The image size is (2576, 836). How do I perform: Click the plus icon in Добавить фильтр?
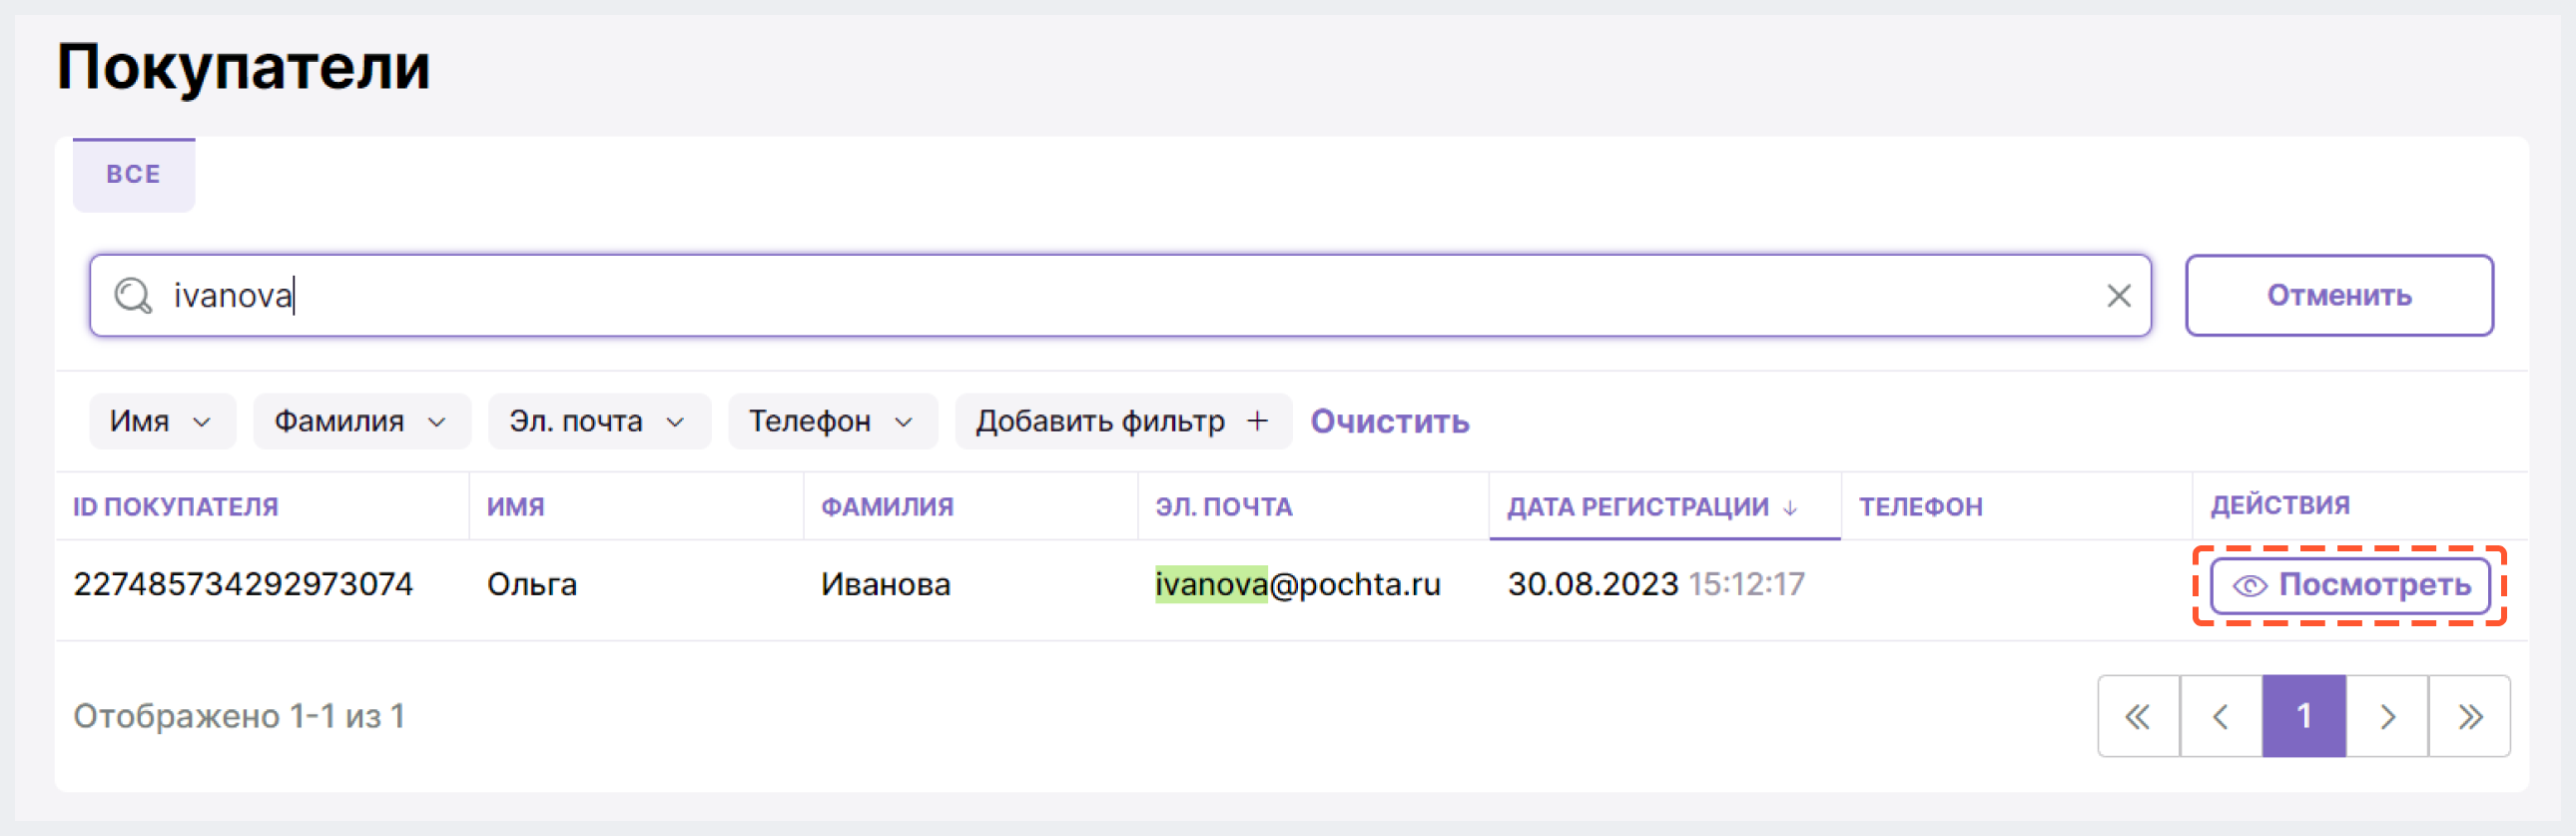(x=1257, y=421)
